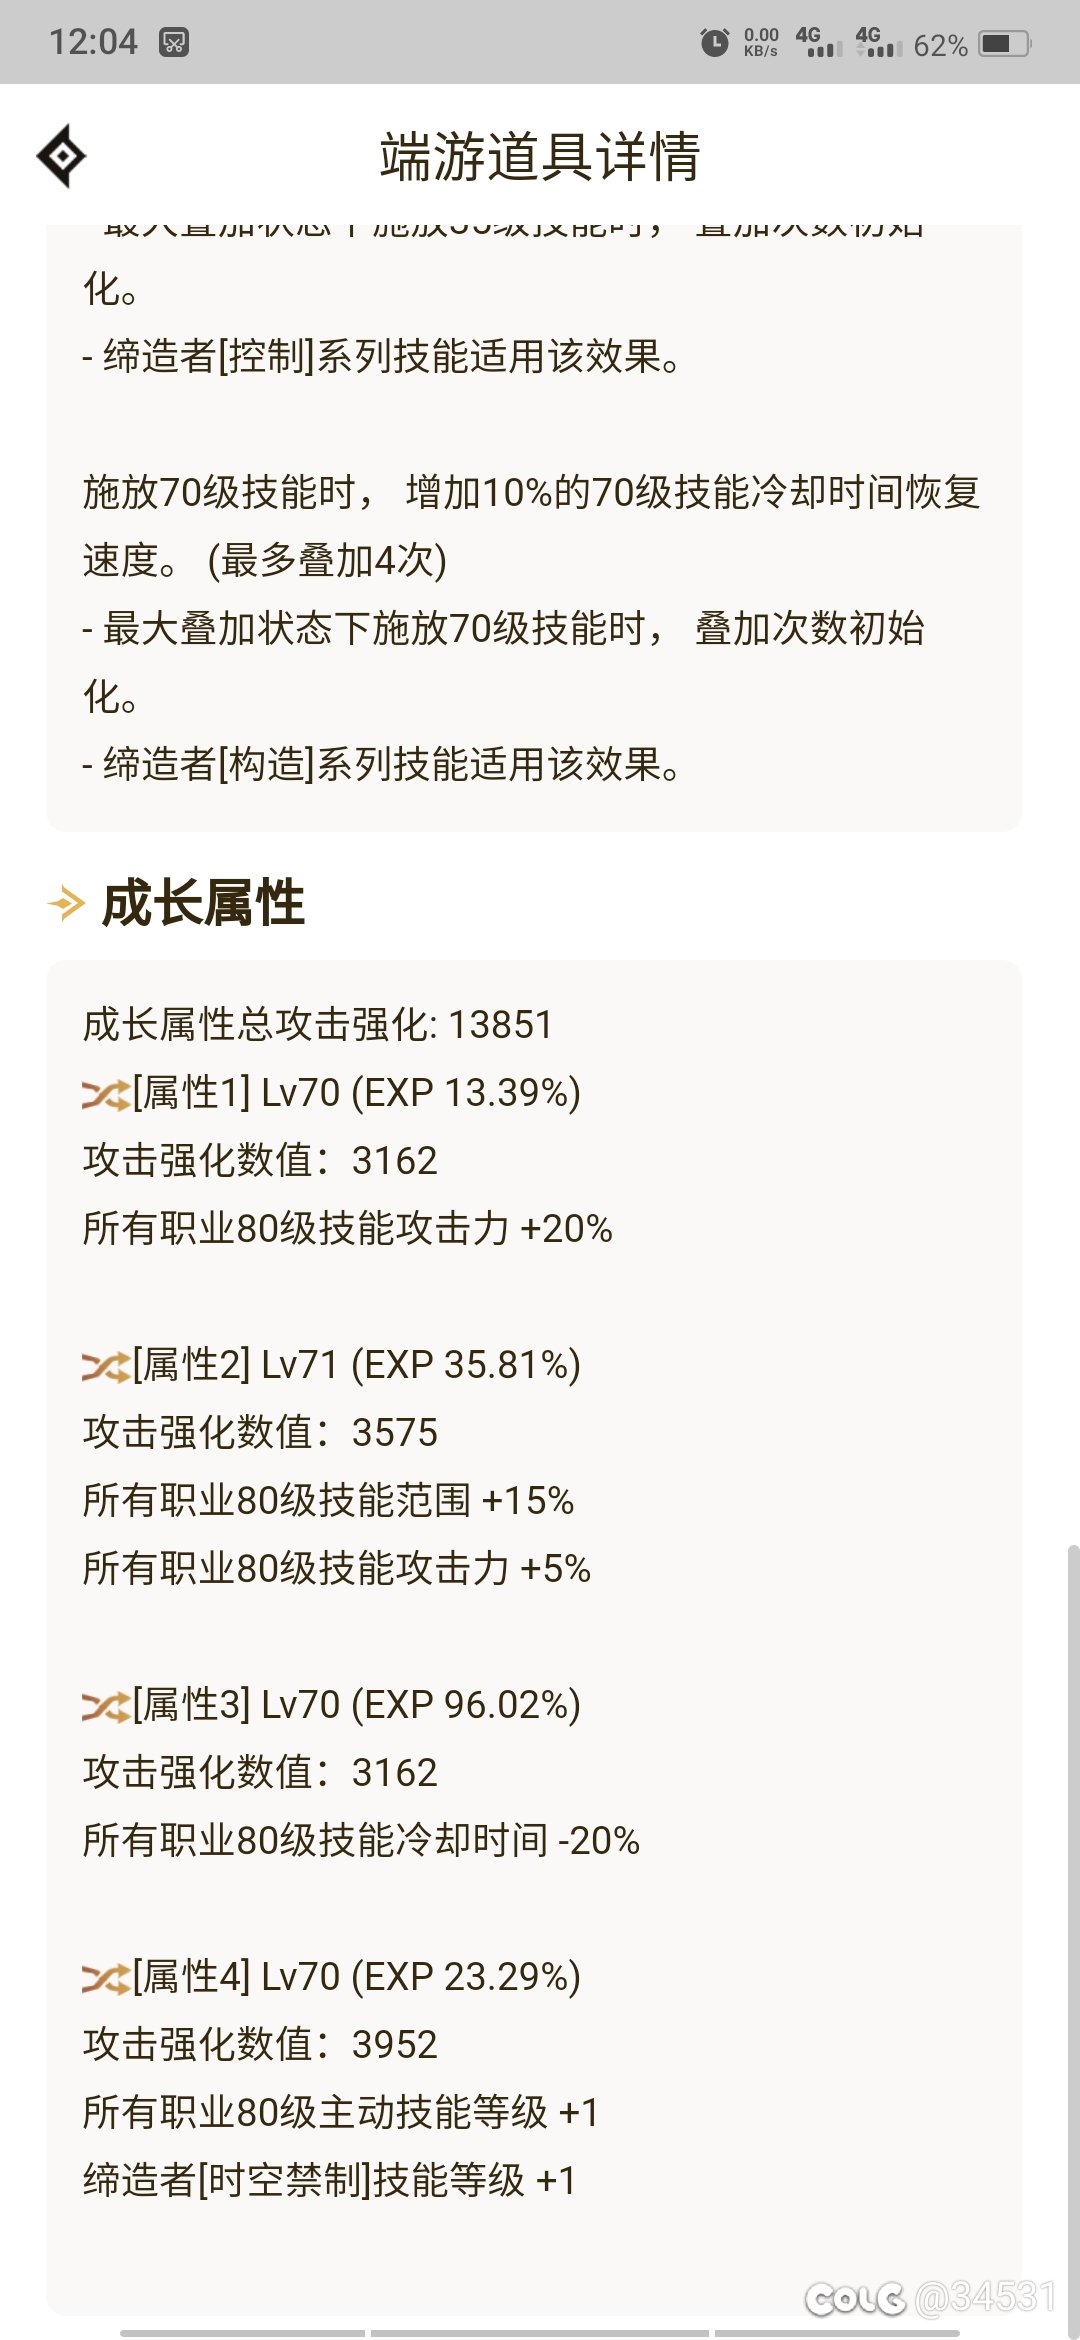Viewport: 1080px width, 2340px height.
Task: Tap shuffle icon beside 属性2 Lv71
Action: [x=106, y=1367]
